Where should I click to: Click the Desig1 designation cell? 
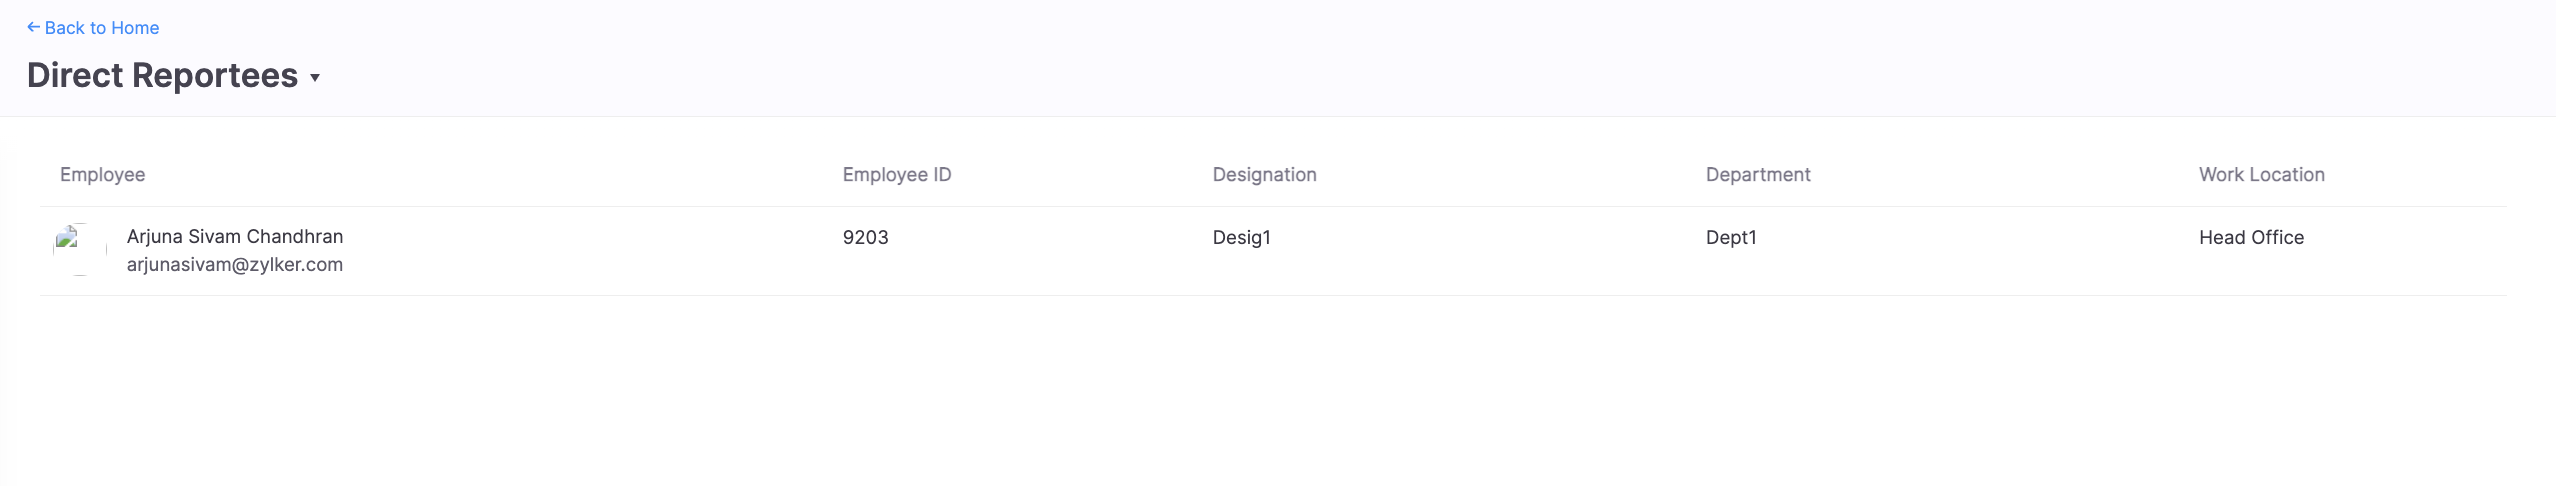pyautogui.click(x=1241, y=238)
